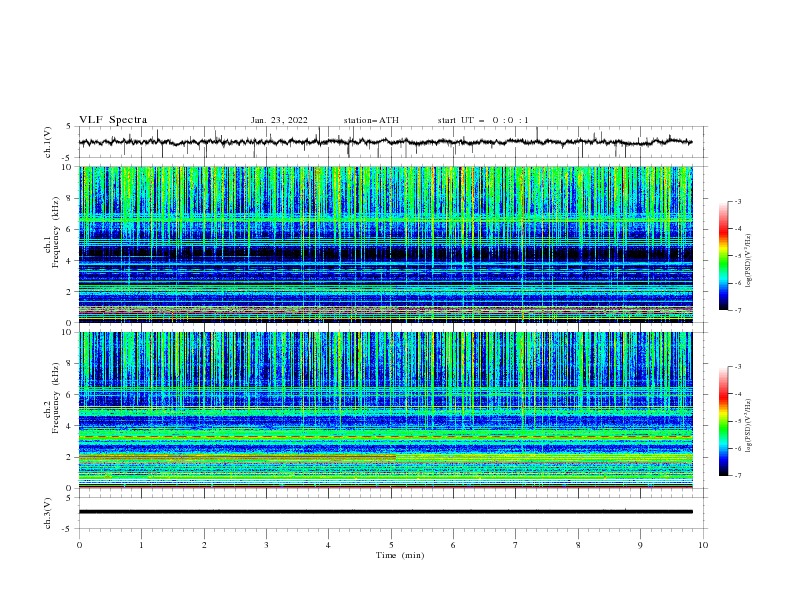
Task: Click the "station=ATH" header label
Action: pyautogui.click(x=371, y=120)
